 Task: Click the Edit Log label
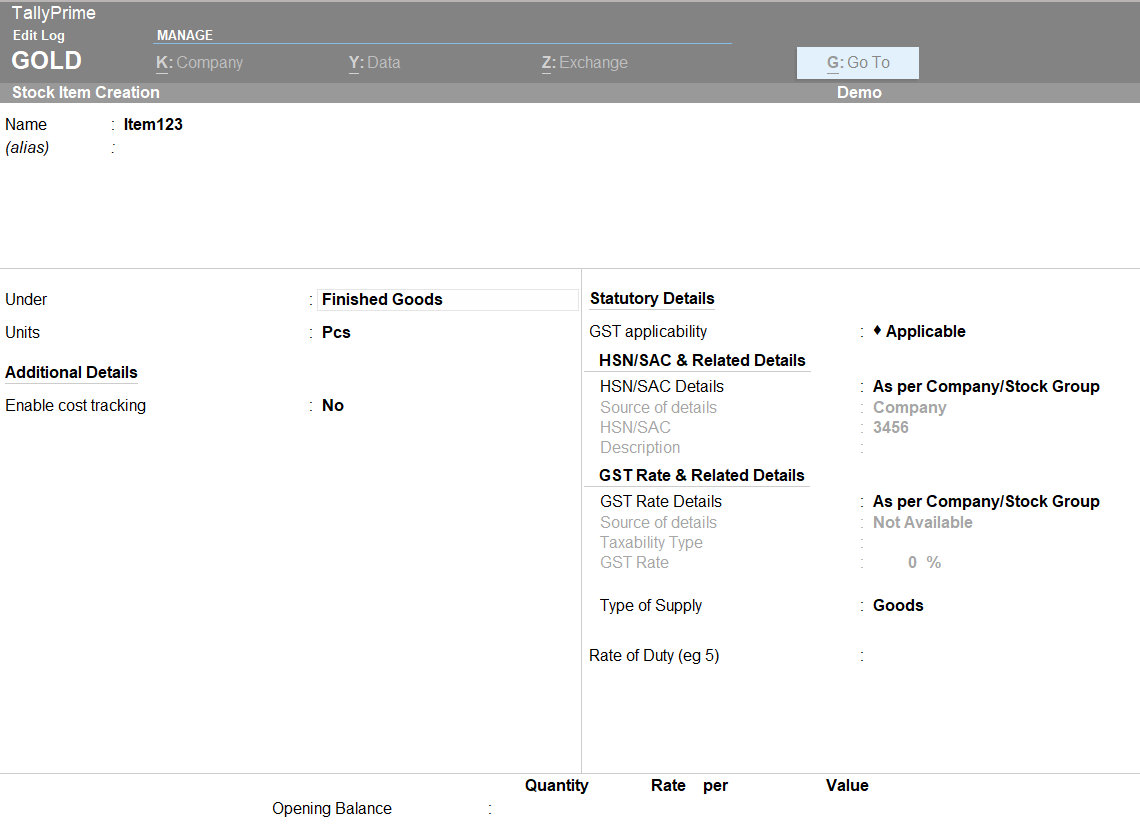38,35
